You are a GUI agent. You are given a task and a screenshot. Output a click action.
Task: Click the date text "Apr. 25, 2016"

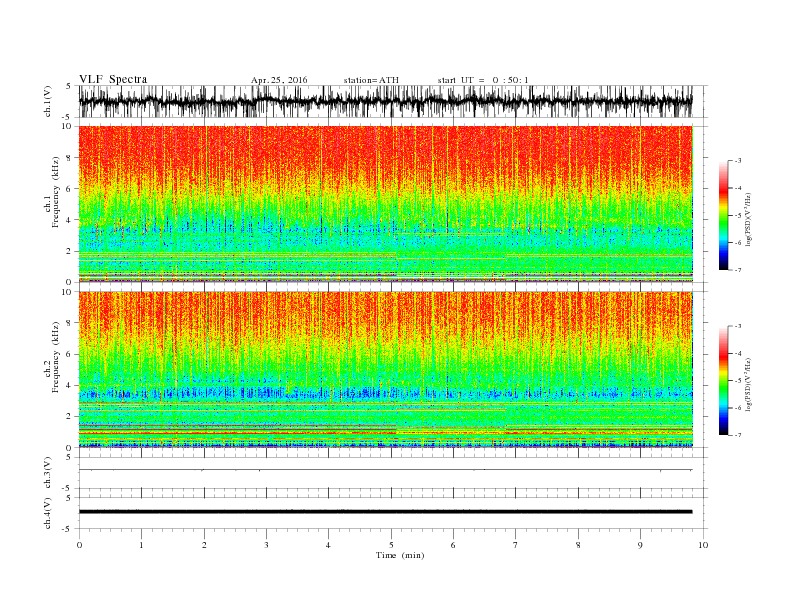(x=279, y=80)
